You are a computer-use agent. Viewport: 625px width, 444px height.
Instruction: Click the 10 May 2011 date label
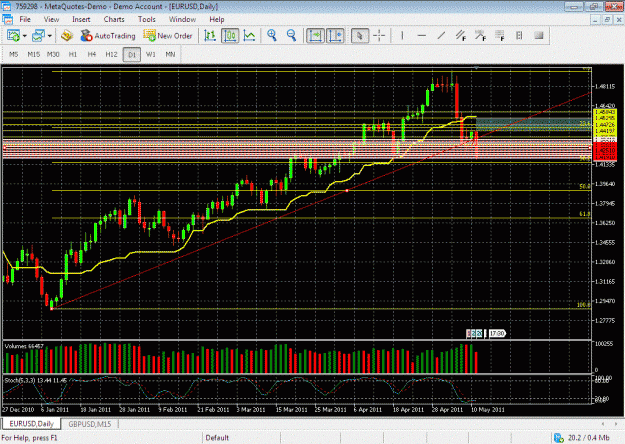click(487, 409)
